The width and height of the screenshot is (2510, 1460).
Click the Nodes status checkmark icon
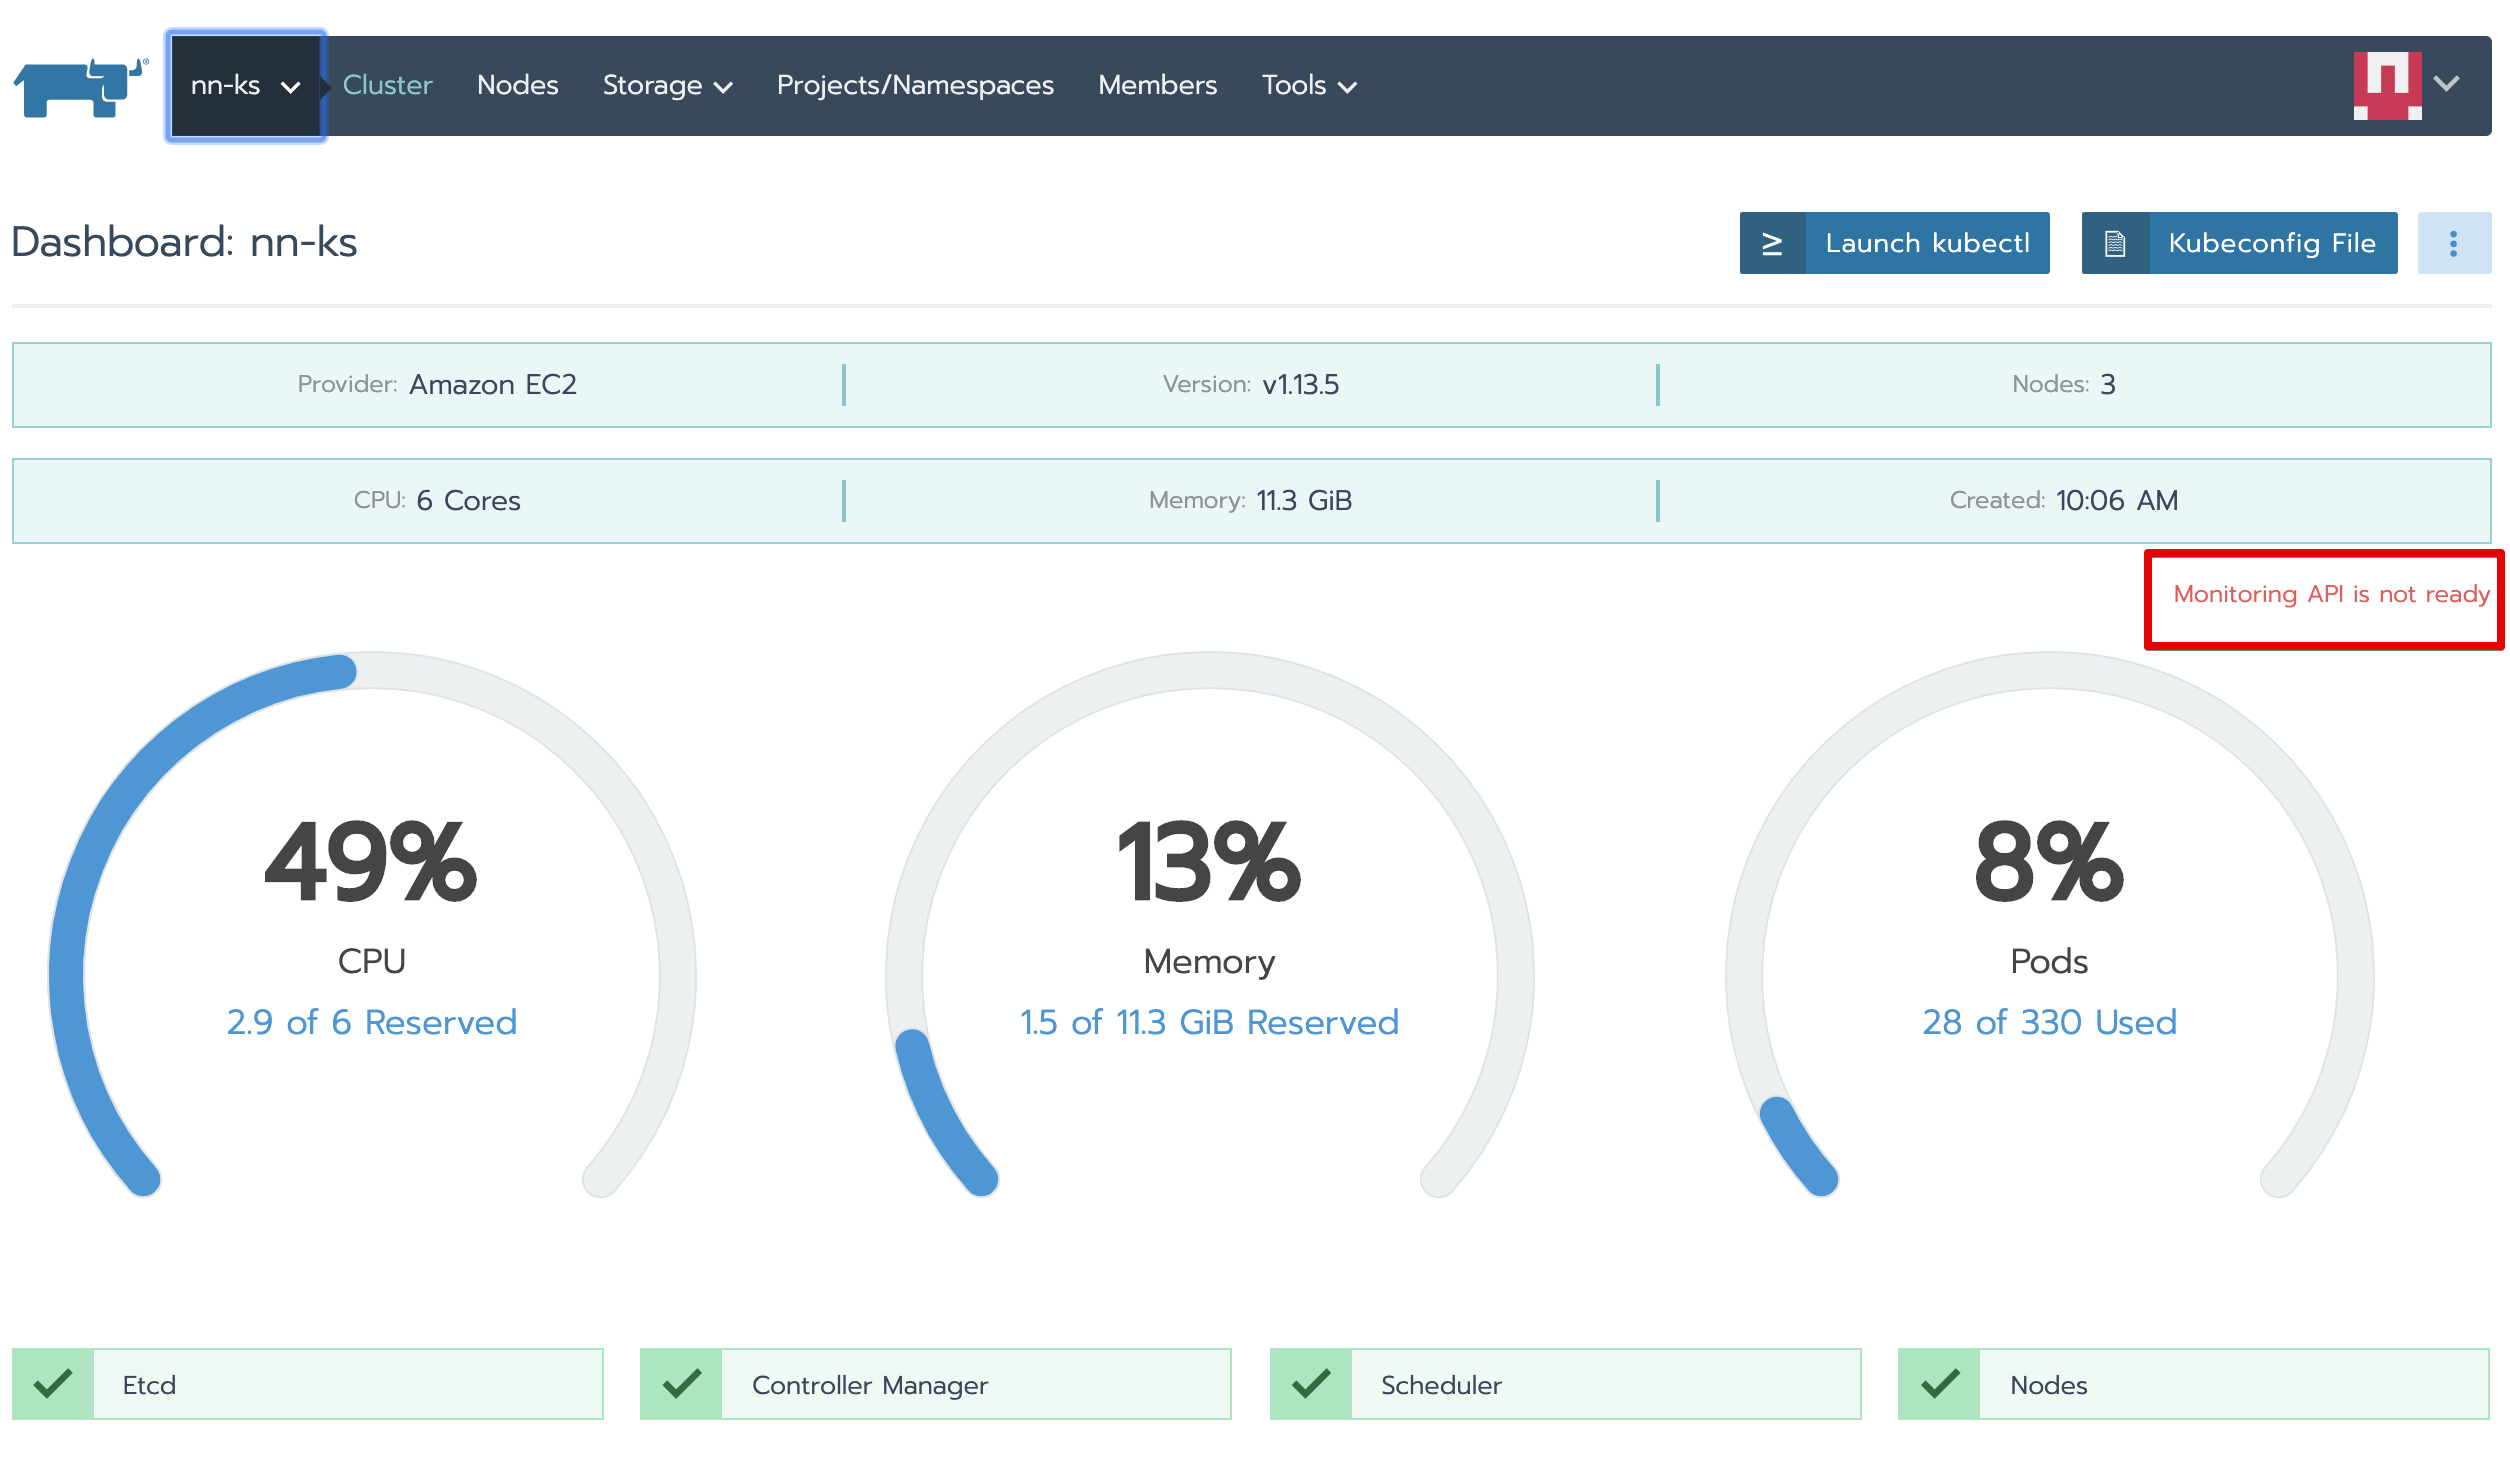(1939, 1384)
